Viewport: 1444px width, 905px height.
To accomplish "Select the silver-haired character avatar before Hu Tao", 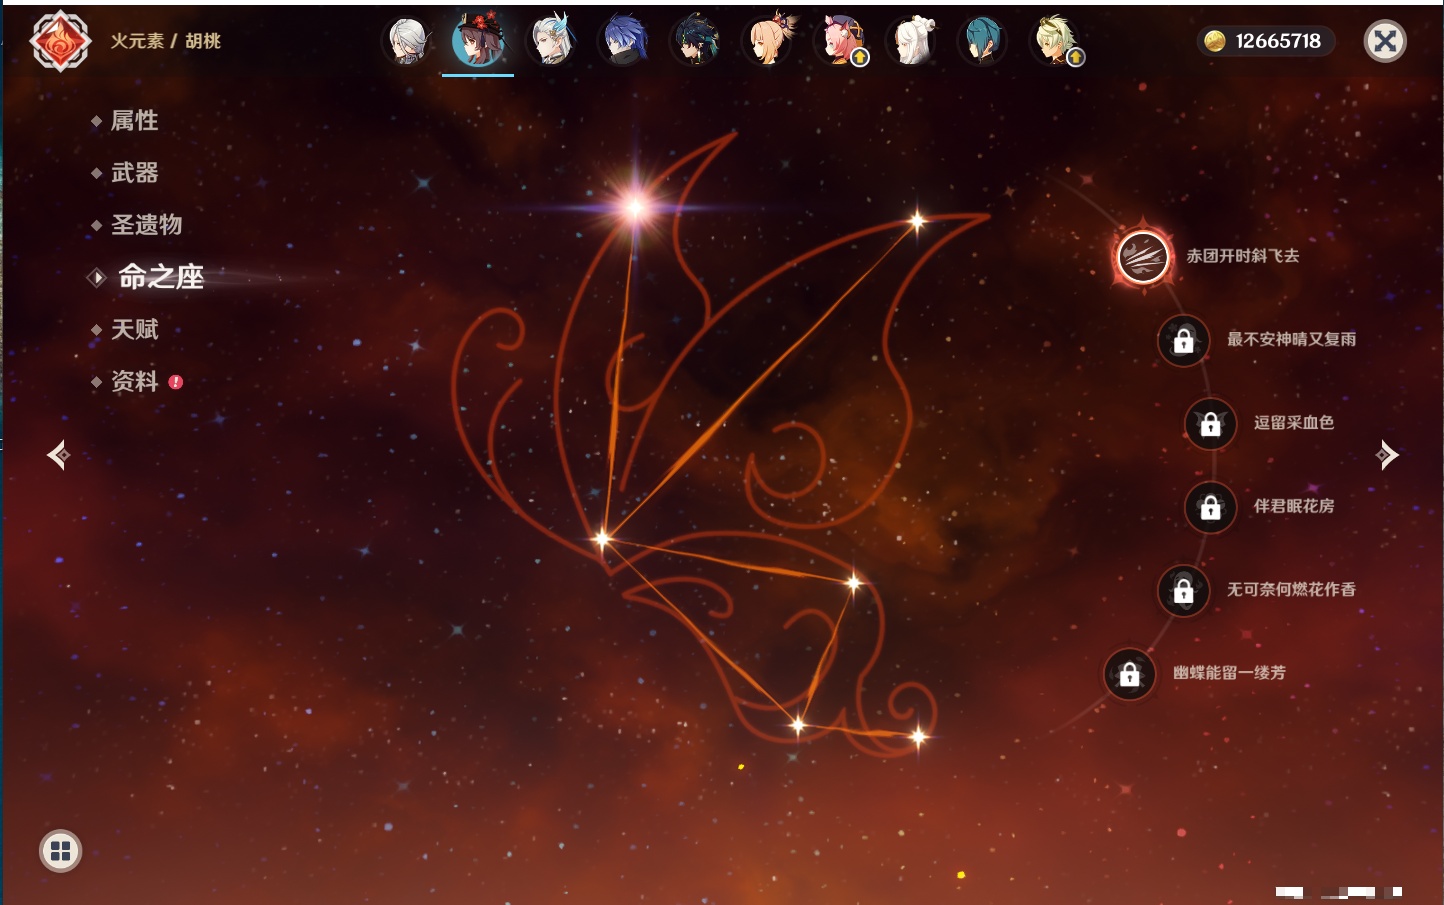I will point(407,41).
